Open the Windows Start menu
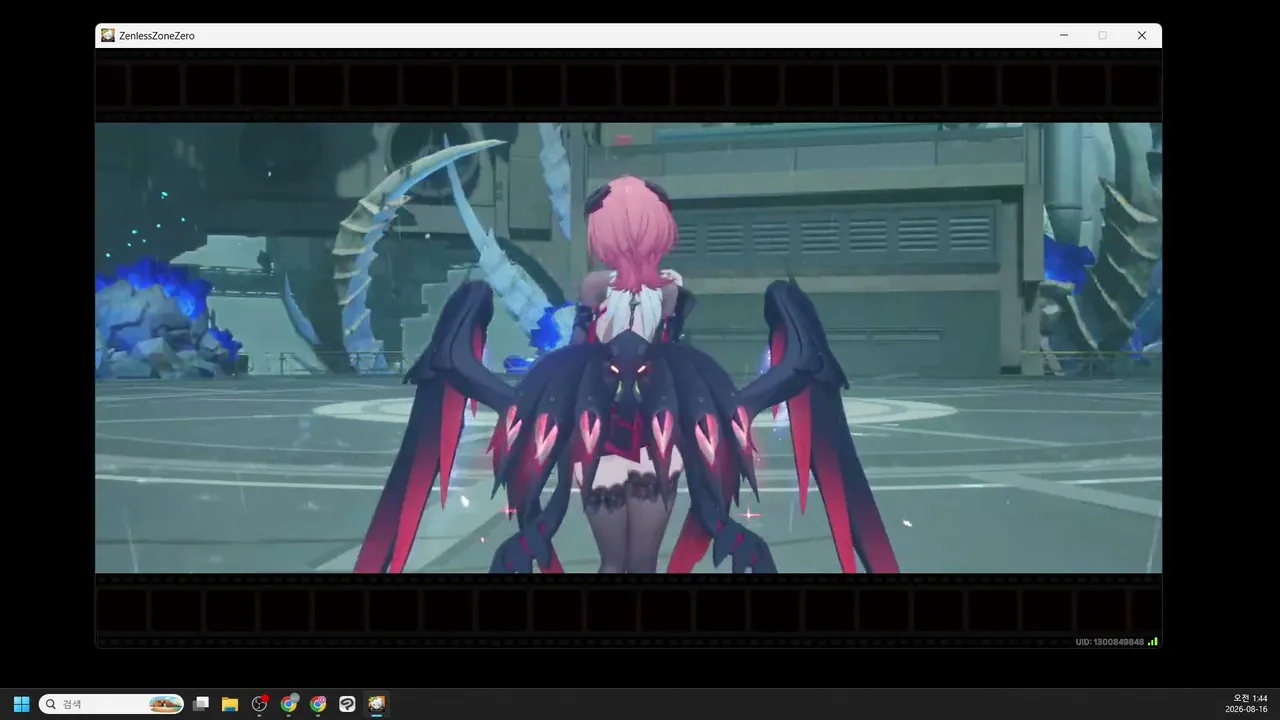 point(21,704)
